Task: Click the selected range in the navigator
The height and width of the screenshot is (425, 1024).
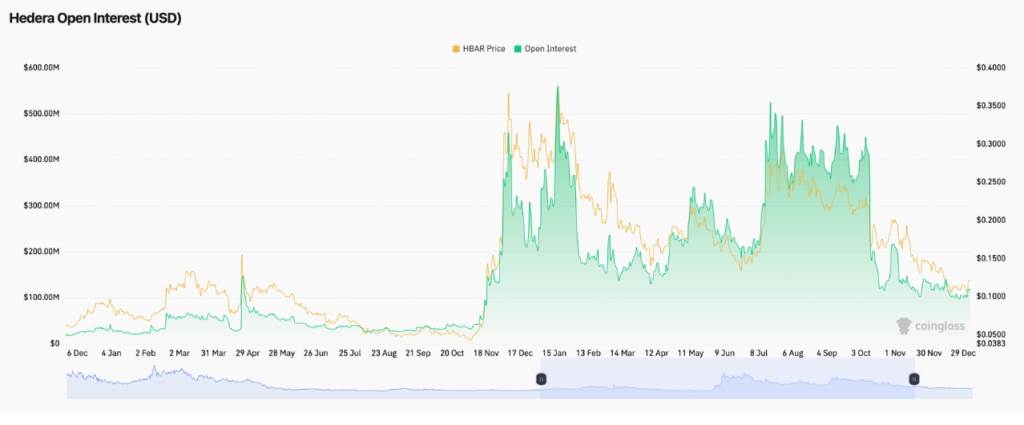Action: (x=728, y=379)
